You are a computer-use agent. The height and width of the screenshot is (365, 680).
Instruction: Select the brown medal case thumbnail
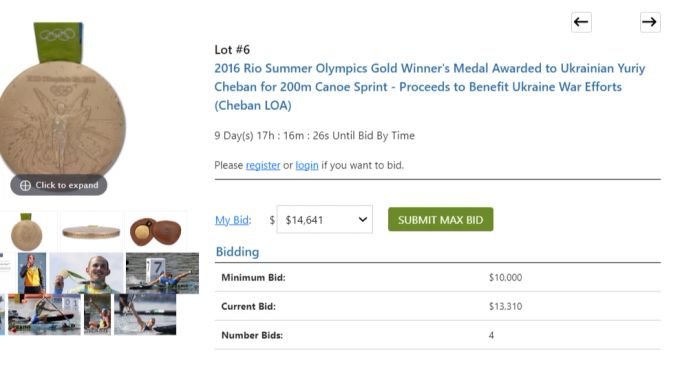(x=156, y=232)
